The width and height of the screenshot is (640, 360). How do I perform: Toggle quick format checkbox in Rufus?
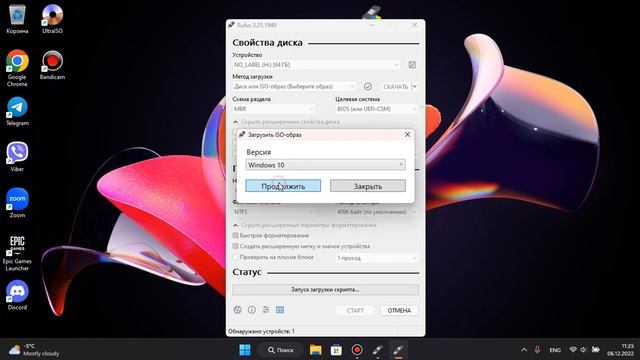(236, 236)
